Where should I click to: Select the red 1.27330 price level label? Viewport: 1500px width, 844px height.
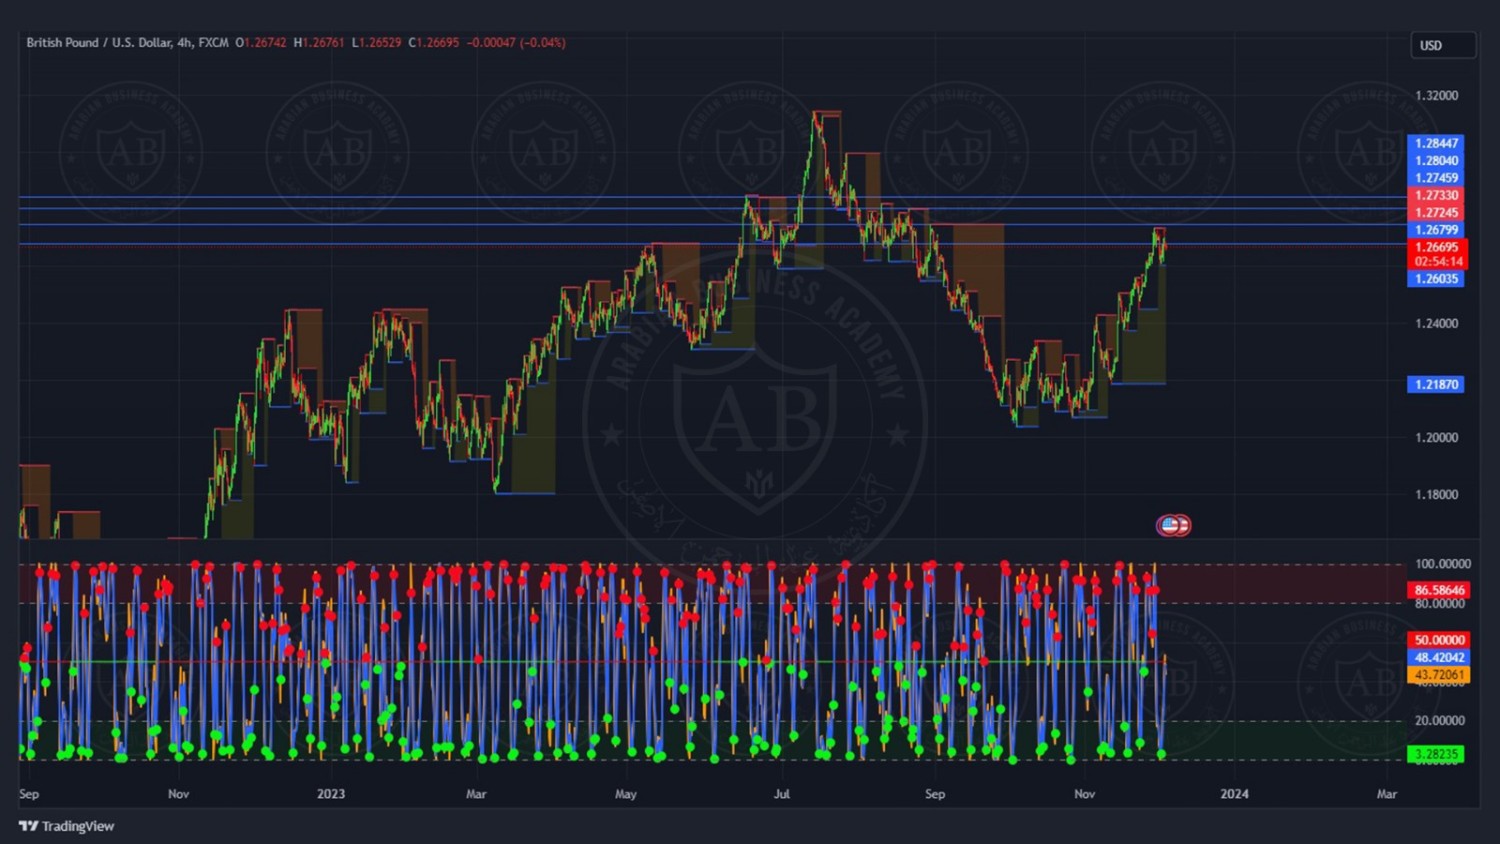coord(1435,195)
